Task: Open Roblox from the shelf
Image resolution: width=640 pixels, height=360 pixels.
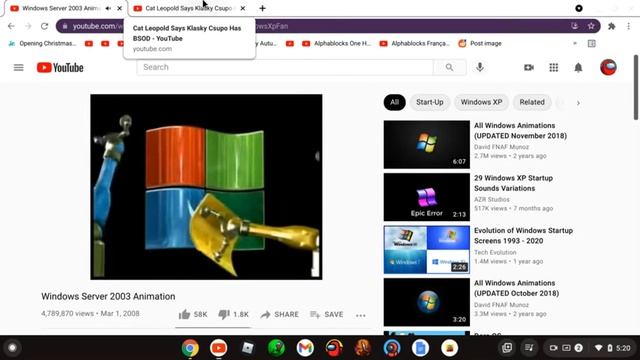Action: pos(248,348)
